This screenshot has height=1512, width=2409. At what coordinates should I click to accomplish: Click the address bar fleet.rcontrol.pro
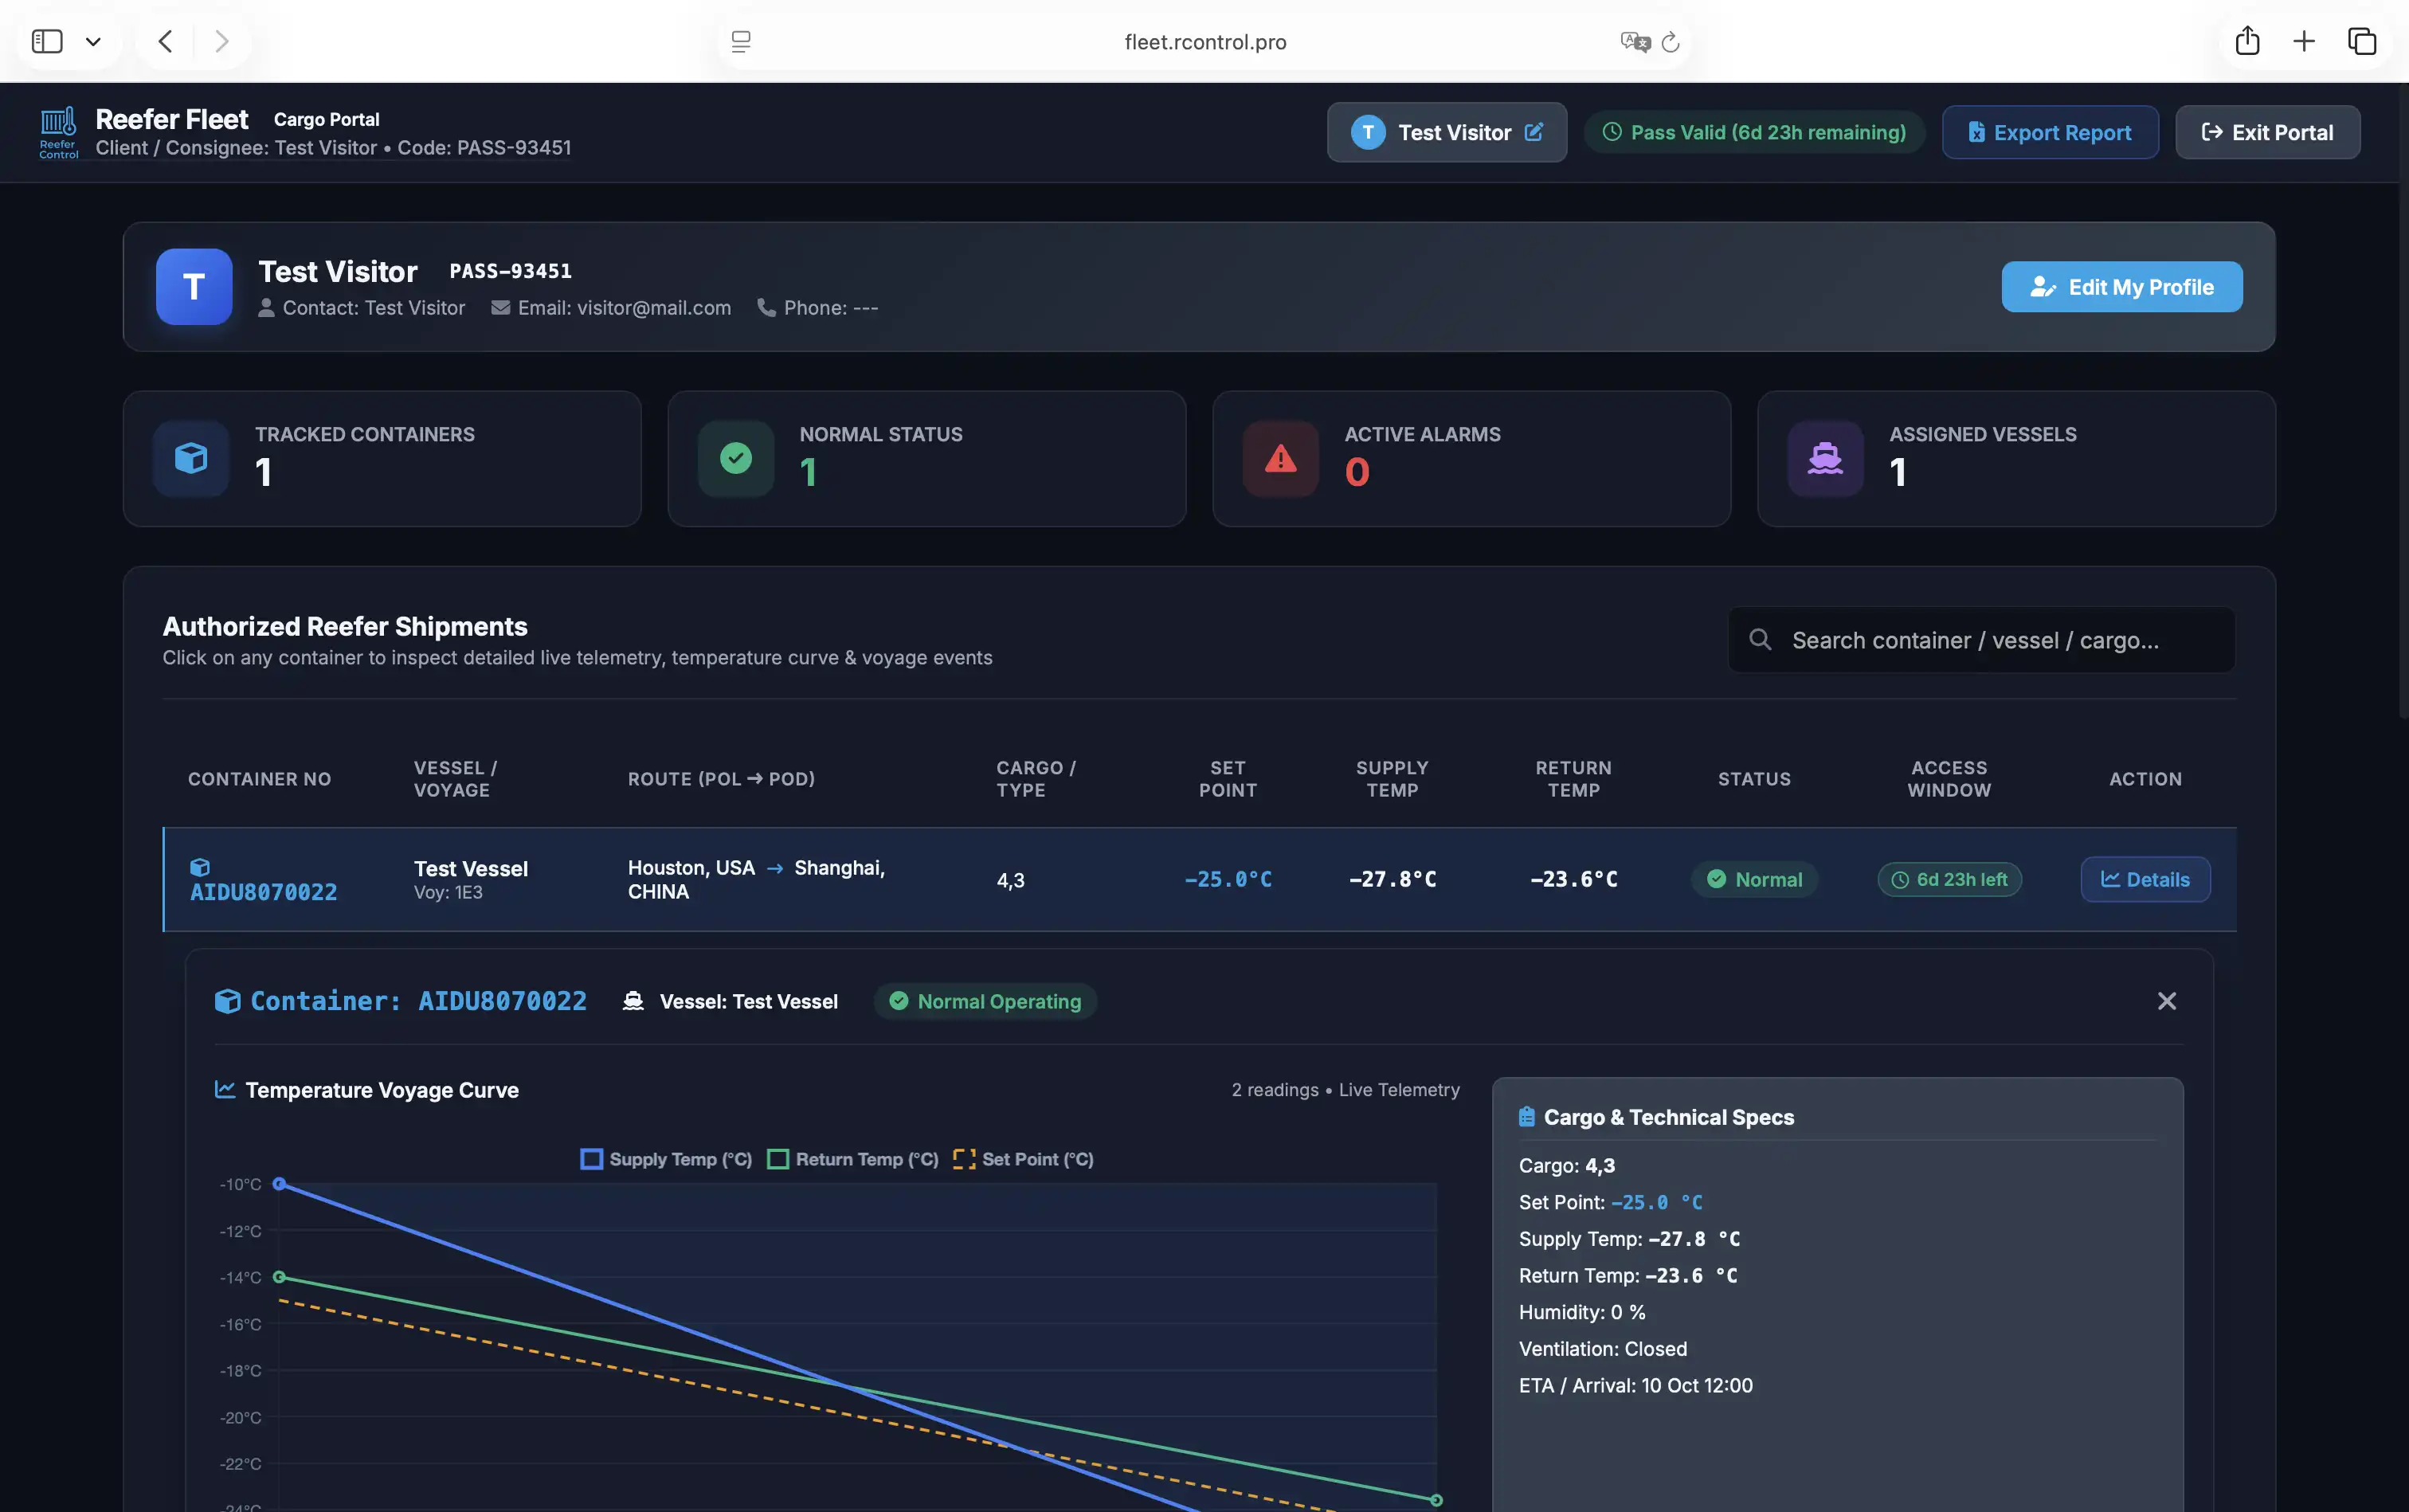pyautogui.click(x=1205, y=42)
